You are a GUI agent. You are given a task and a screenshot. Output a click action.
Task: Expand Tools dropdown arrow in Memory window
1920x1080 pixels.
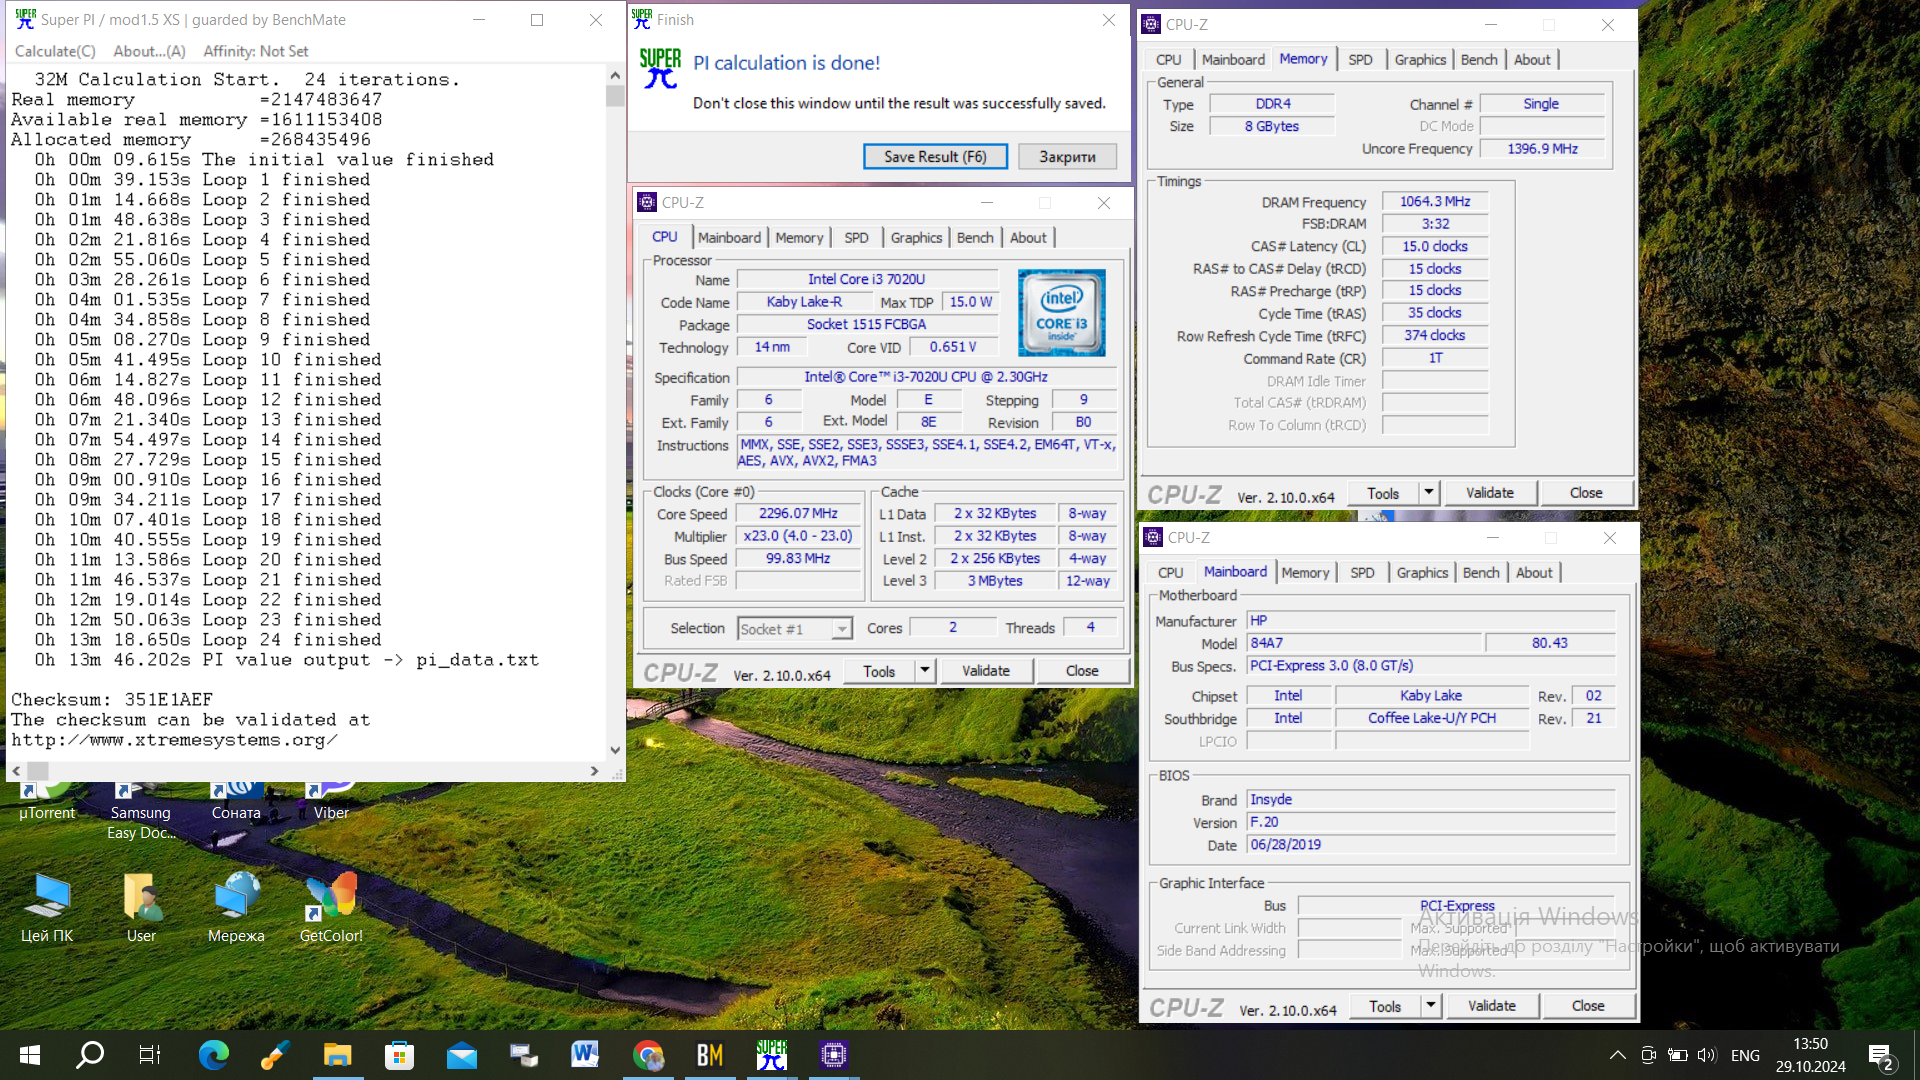[x=1429, y=493]
